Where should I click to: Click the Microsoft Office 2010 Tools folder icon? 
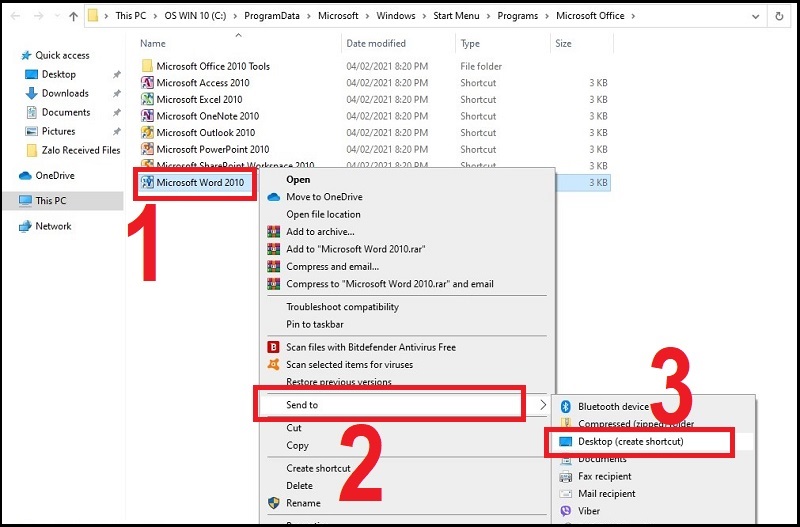[x=147, y=66]
